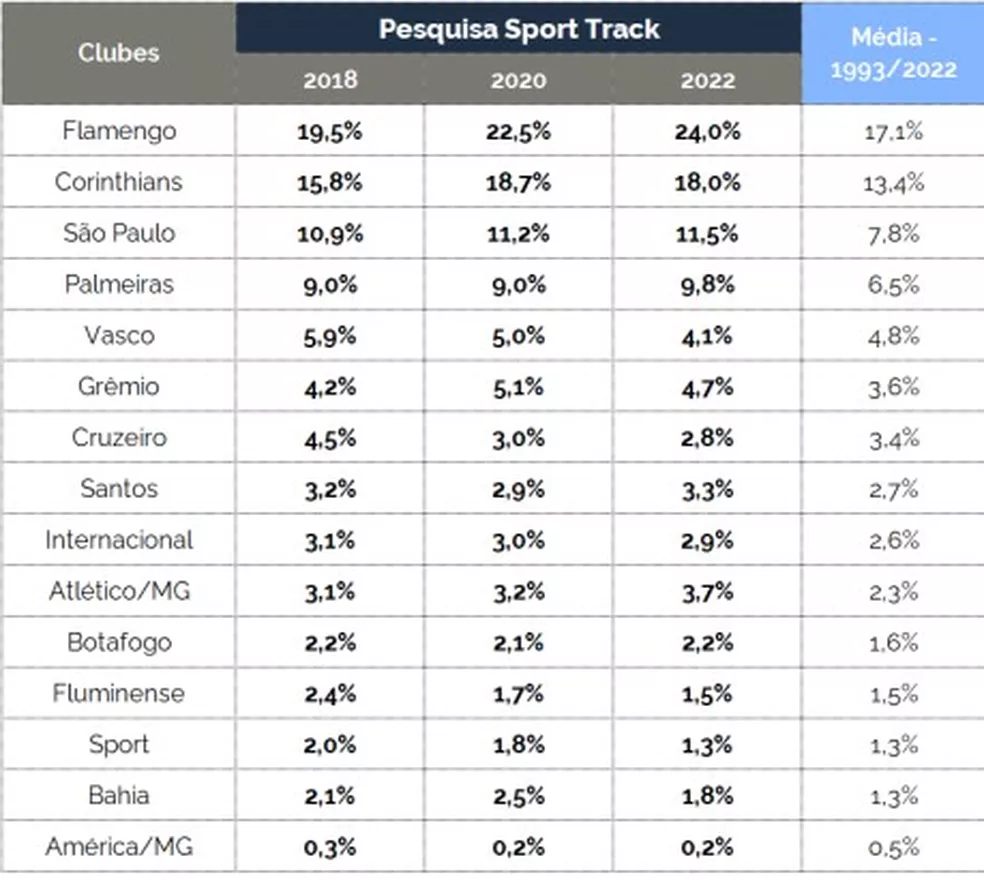Select the Pesquisa Sport Track header
Screen dimensions: 984x894
tap(518, 28)
